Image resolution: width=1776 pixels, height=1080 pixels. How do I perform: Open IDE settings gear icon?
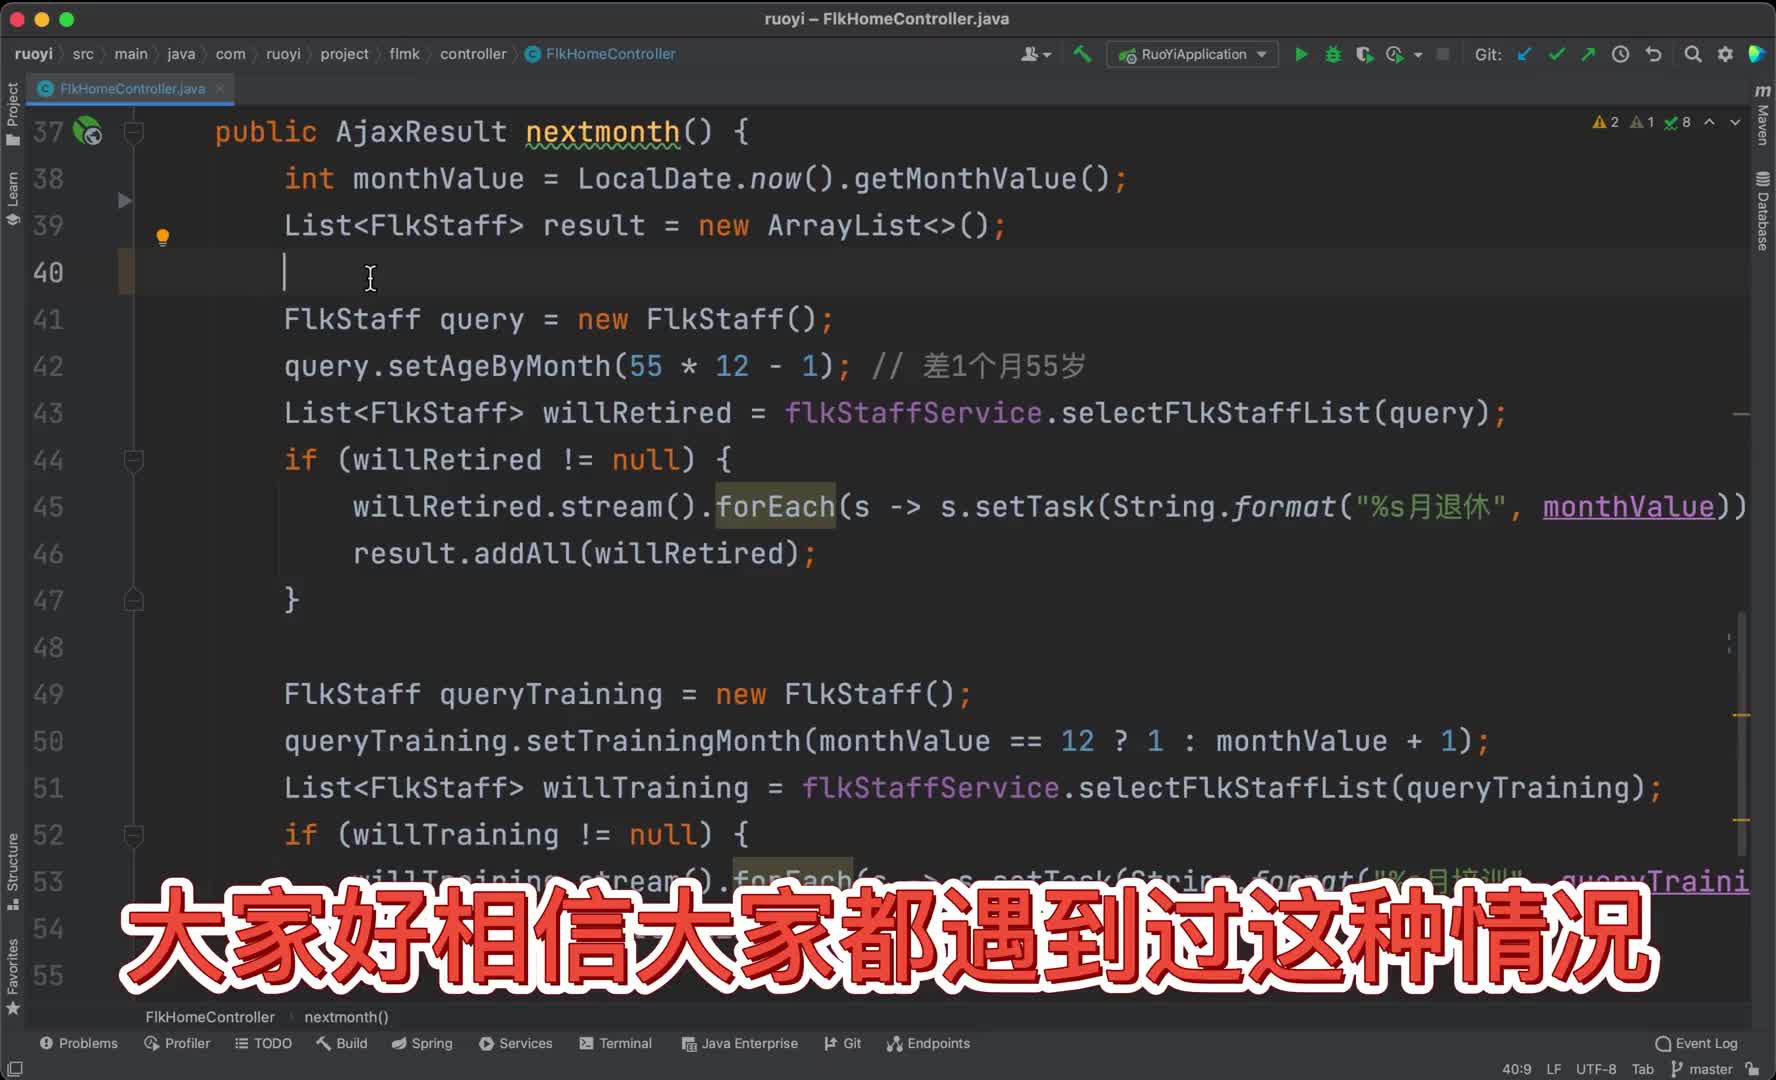[x=1725, y=54]
